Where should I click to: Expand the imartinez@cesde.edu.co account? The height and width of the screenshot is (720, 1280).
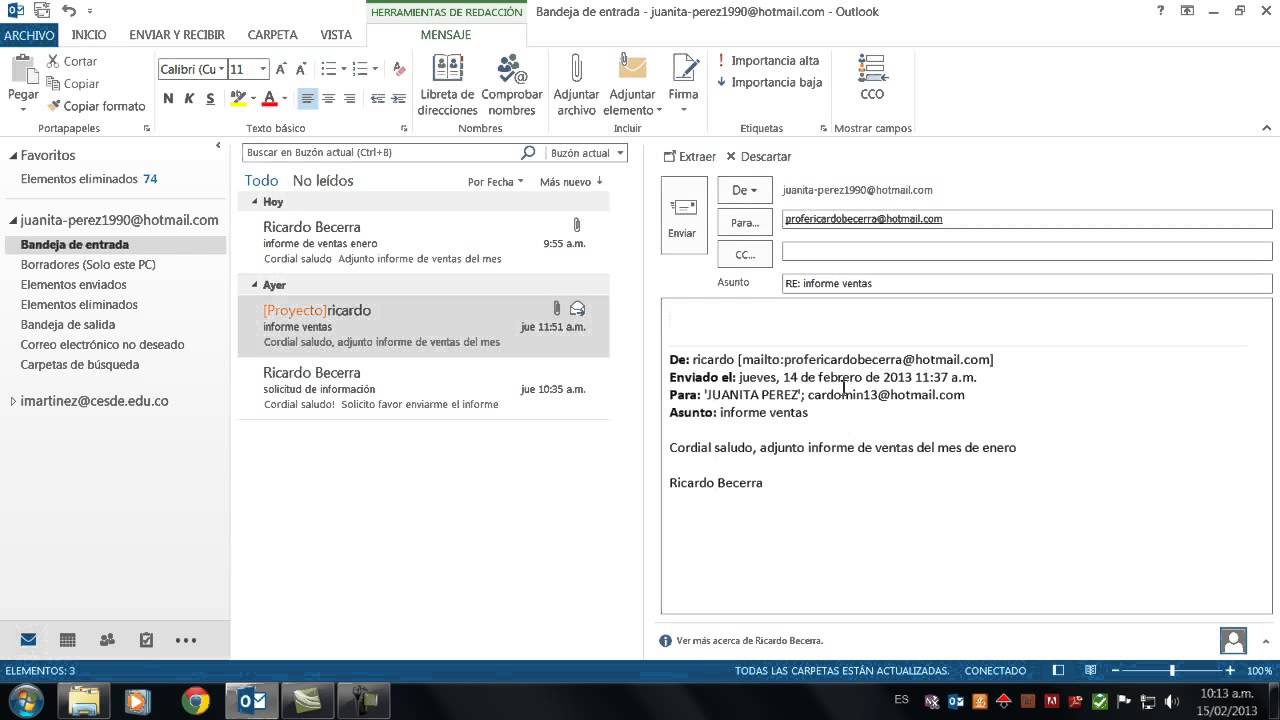click(x=13, y=401)
